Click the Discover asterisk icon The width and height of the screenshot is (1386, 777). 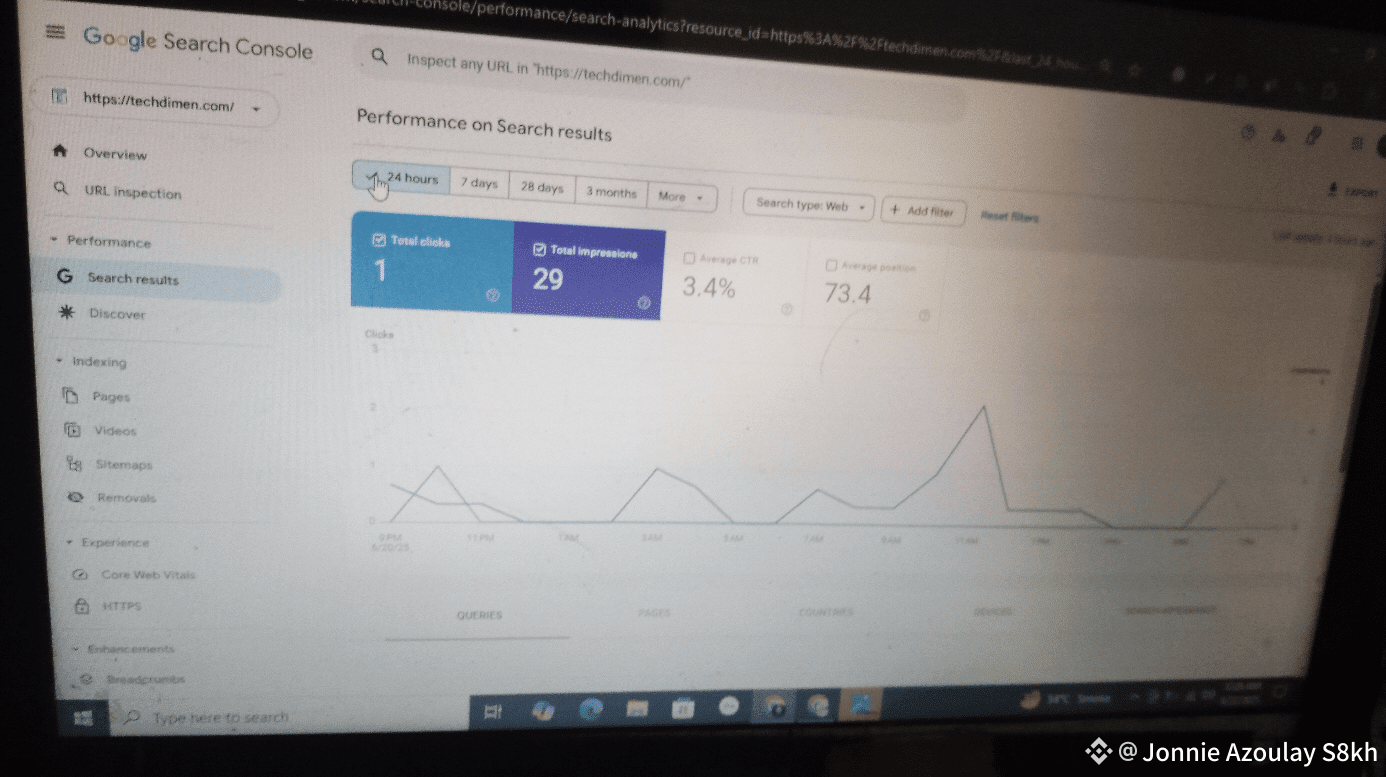[x=67, y=313]
